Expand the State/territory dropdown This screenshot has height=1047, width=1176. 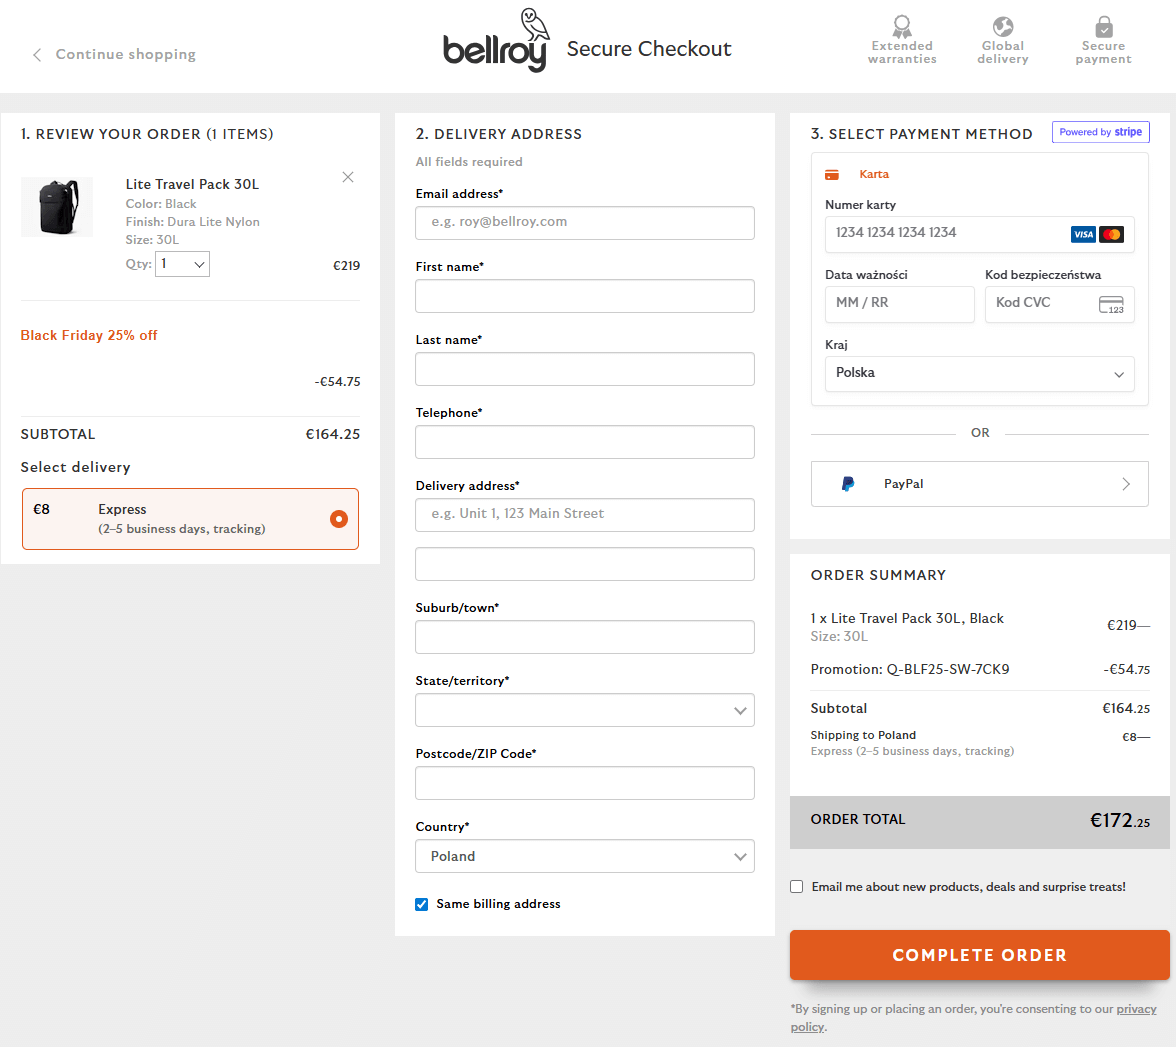pos(585,710)
